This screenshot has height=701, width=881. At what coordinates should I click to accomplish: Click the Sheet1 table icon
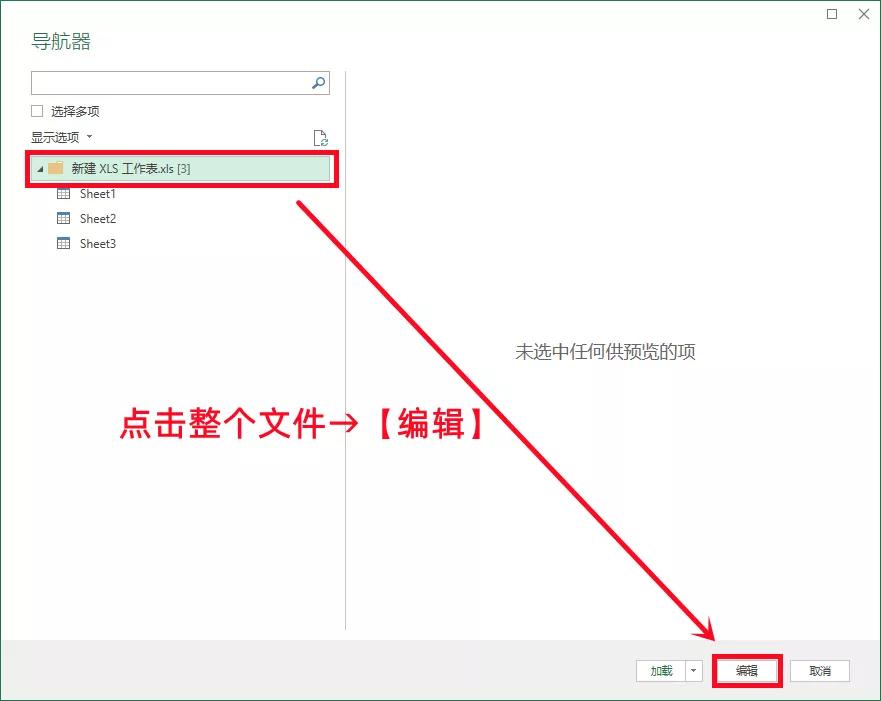pyautogui.click(x=63, y=194)
